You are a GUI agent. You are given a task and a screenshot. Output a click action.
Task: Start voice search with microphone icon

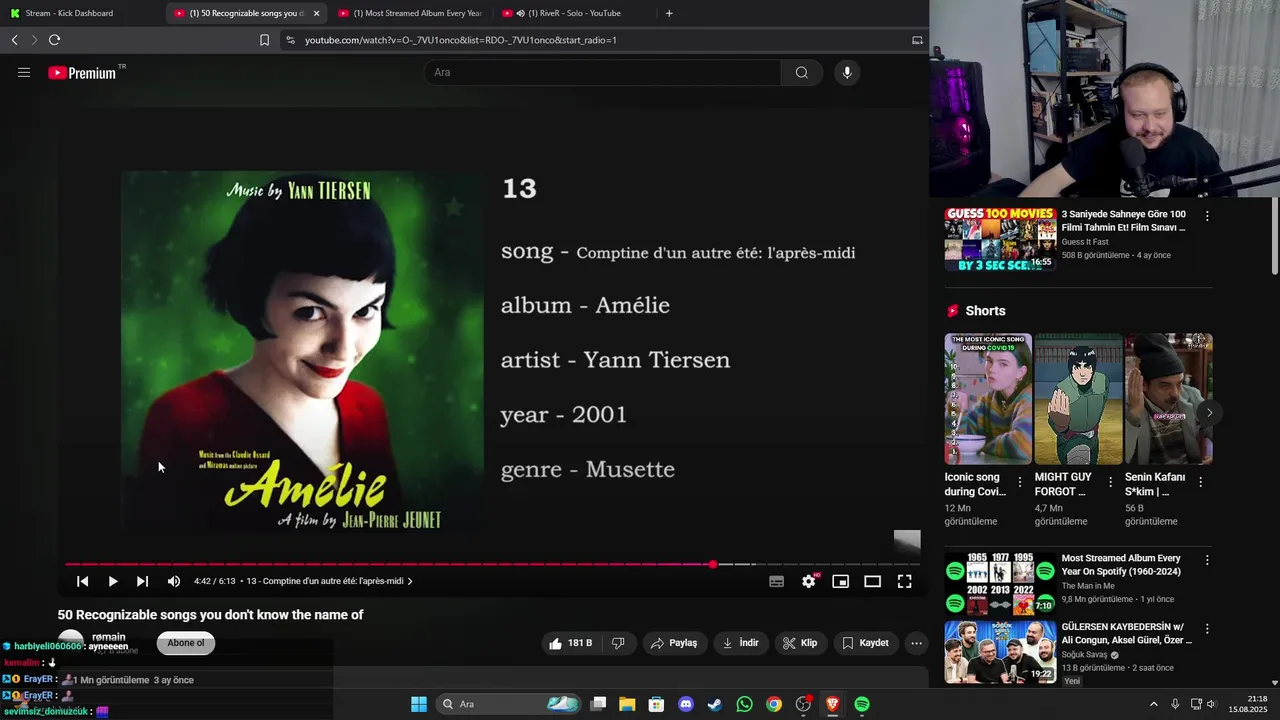(x=847, y=72)
